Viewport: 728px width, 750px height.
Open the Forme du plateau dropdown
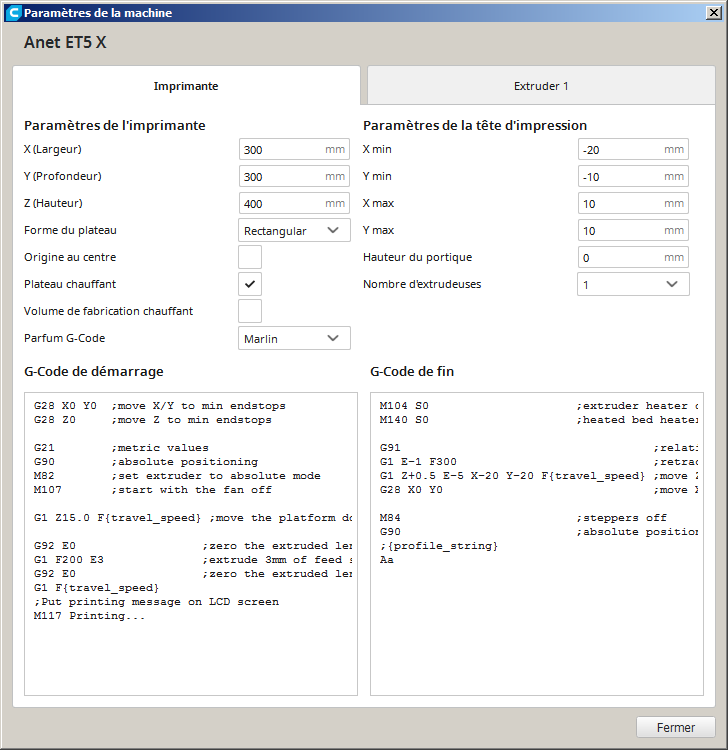[x=294, y=230]
